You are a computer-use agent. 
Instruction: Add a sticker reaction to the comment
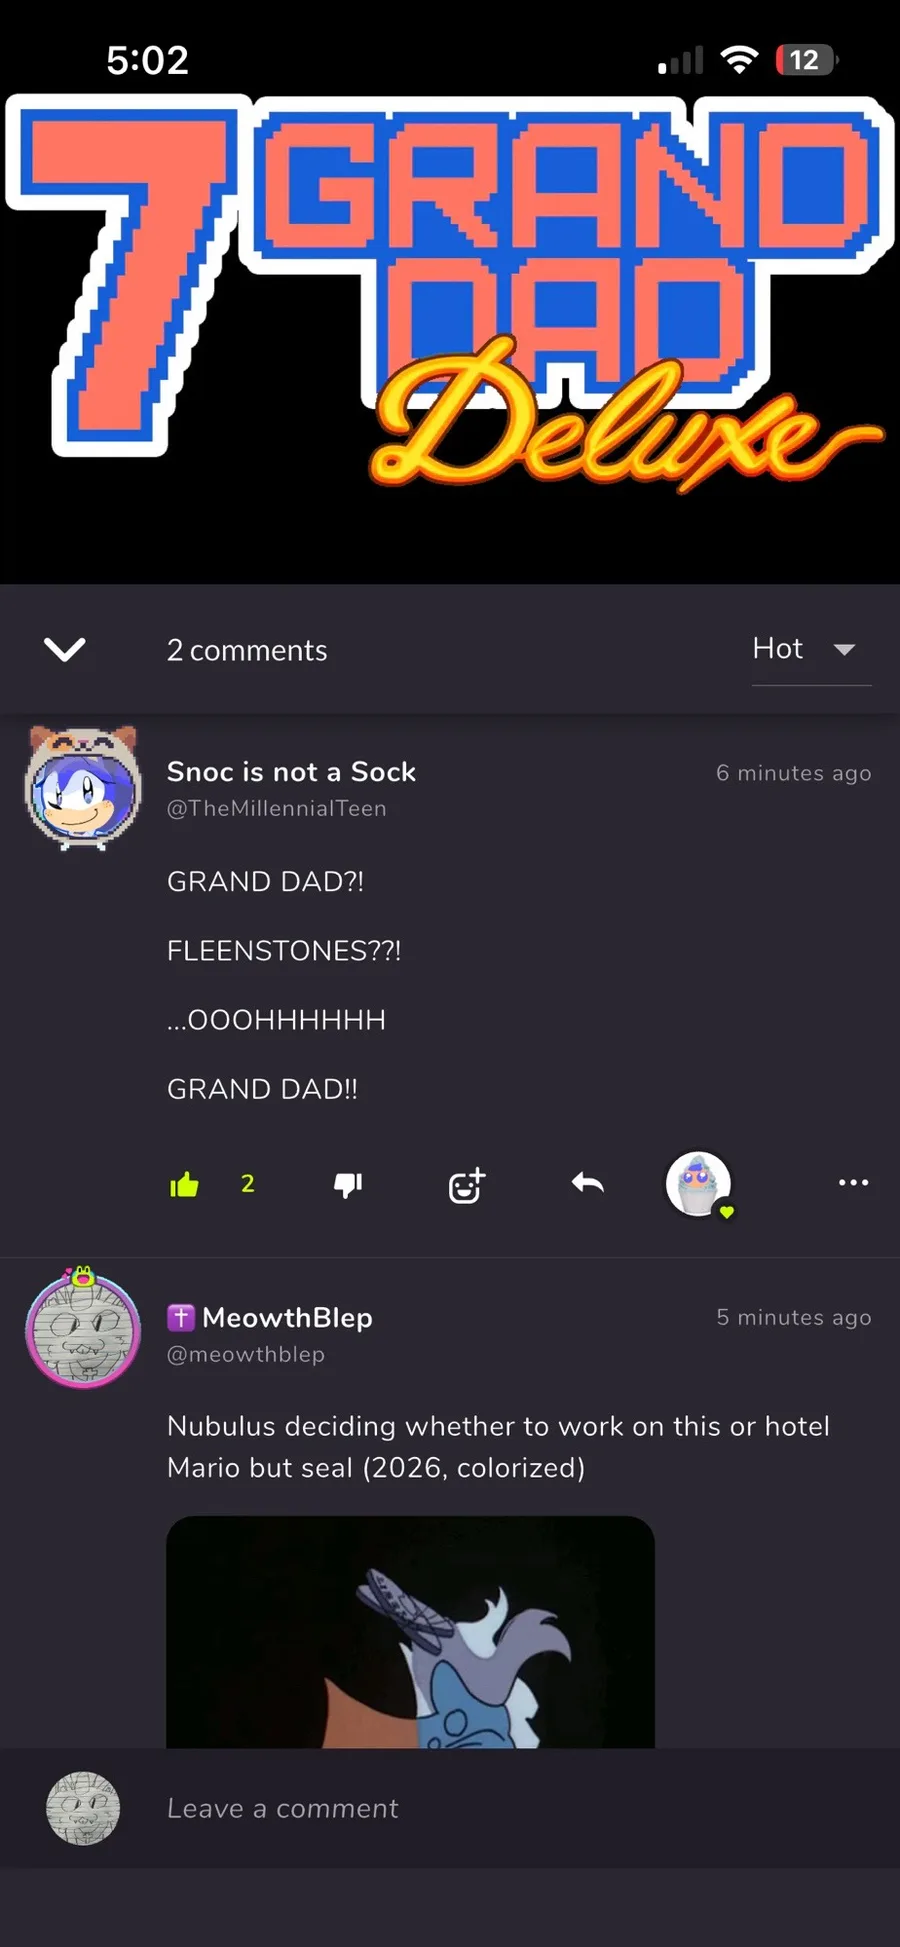tap(466, 1185)
